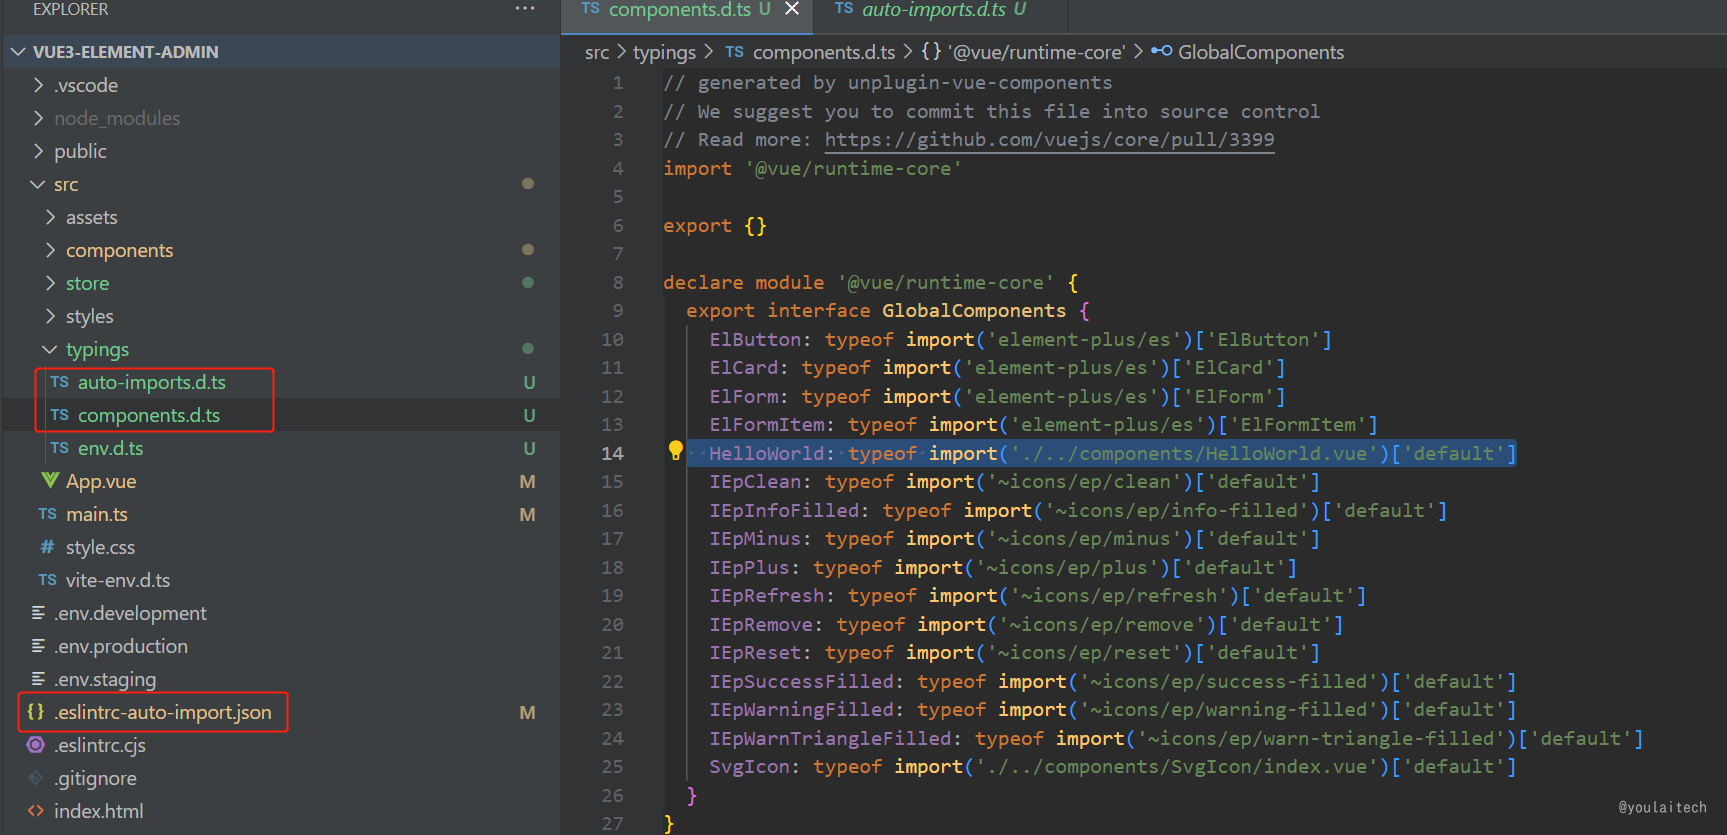This screenshot has width=1727, height=835.
Task: Click the JSON braces icon beside .eslintrc-auto-import.json
Action: coord(36,712)
